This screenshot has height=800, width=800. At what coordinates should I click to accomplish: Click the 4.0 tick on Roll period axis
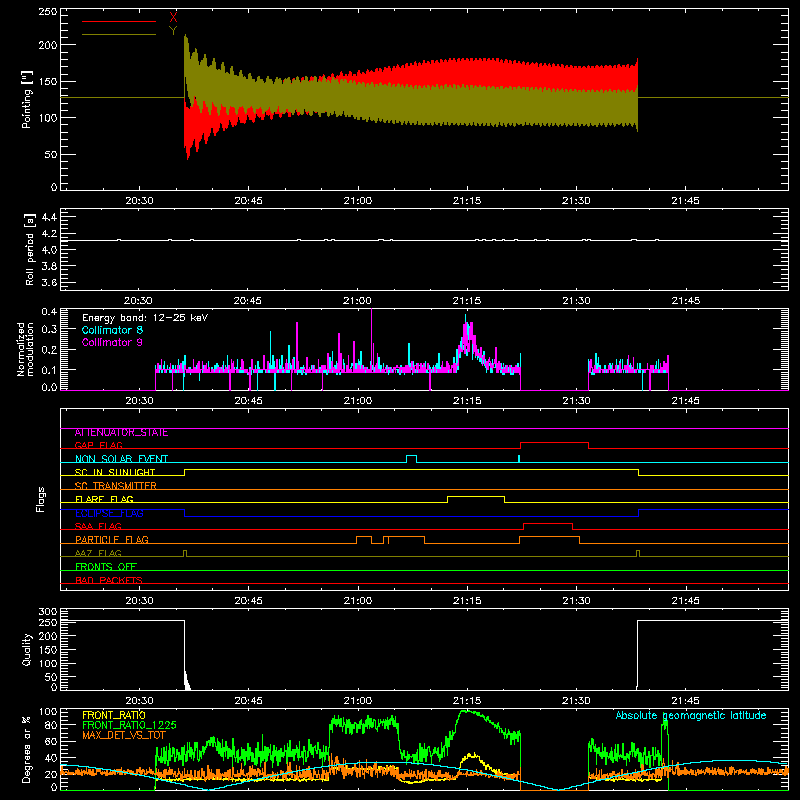click(x=48, y=250)
